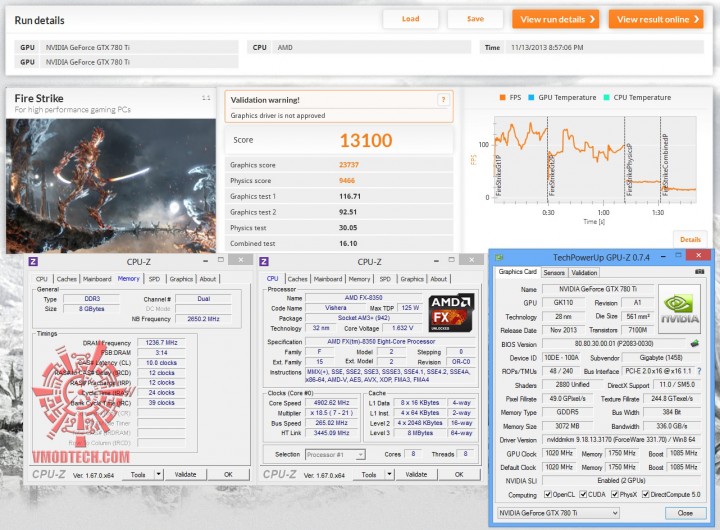Screen dimensions: 720x530
Task: Open Graphics tab in CPU-Z CPU window
Action: 412,279
